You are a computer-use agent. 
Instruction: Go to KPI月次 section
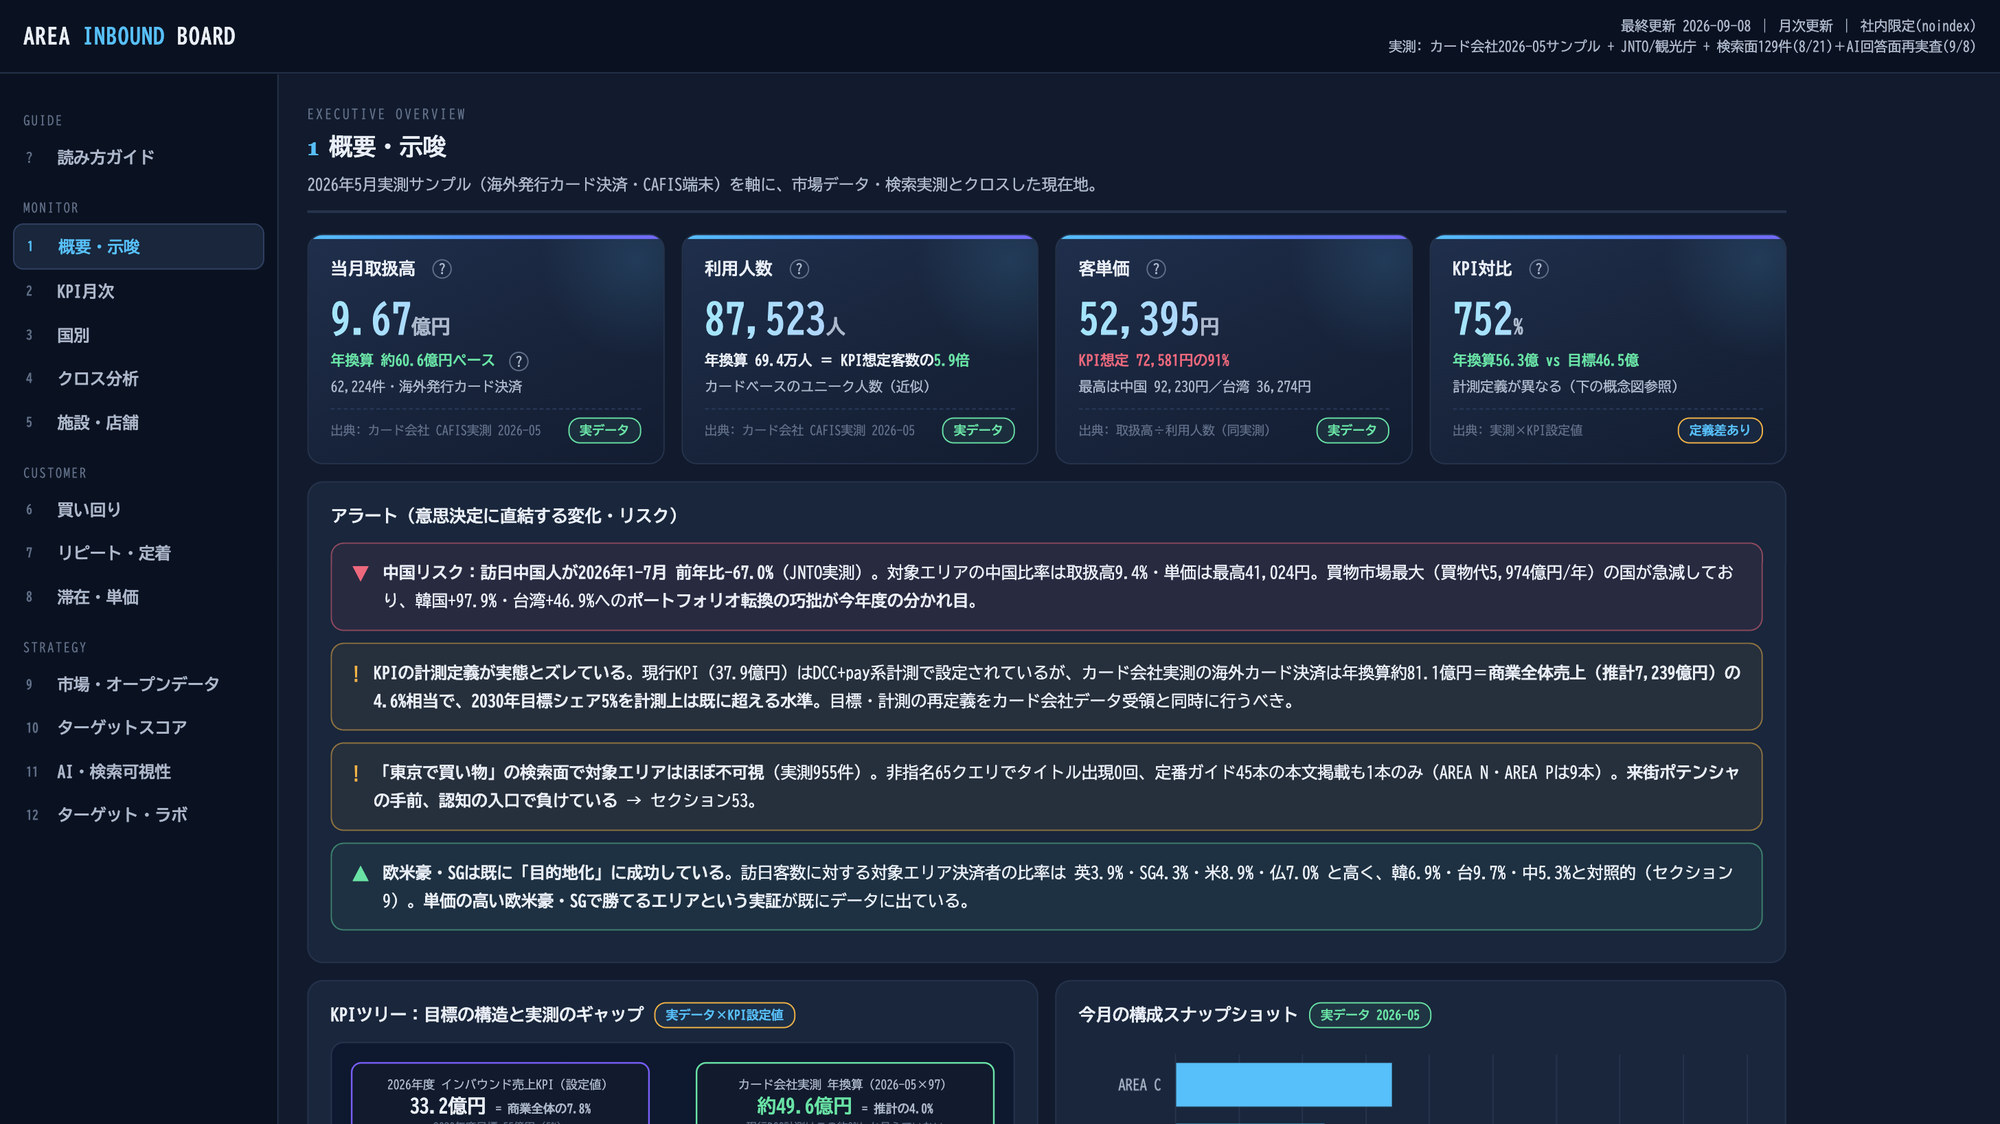tap(138, 291)
